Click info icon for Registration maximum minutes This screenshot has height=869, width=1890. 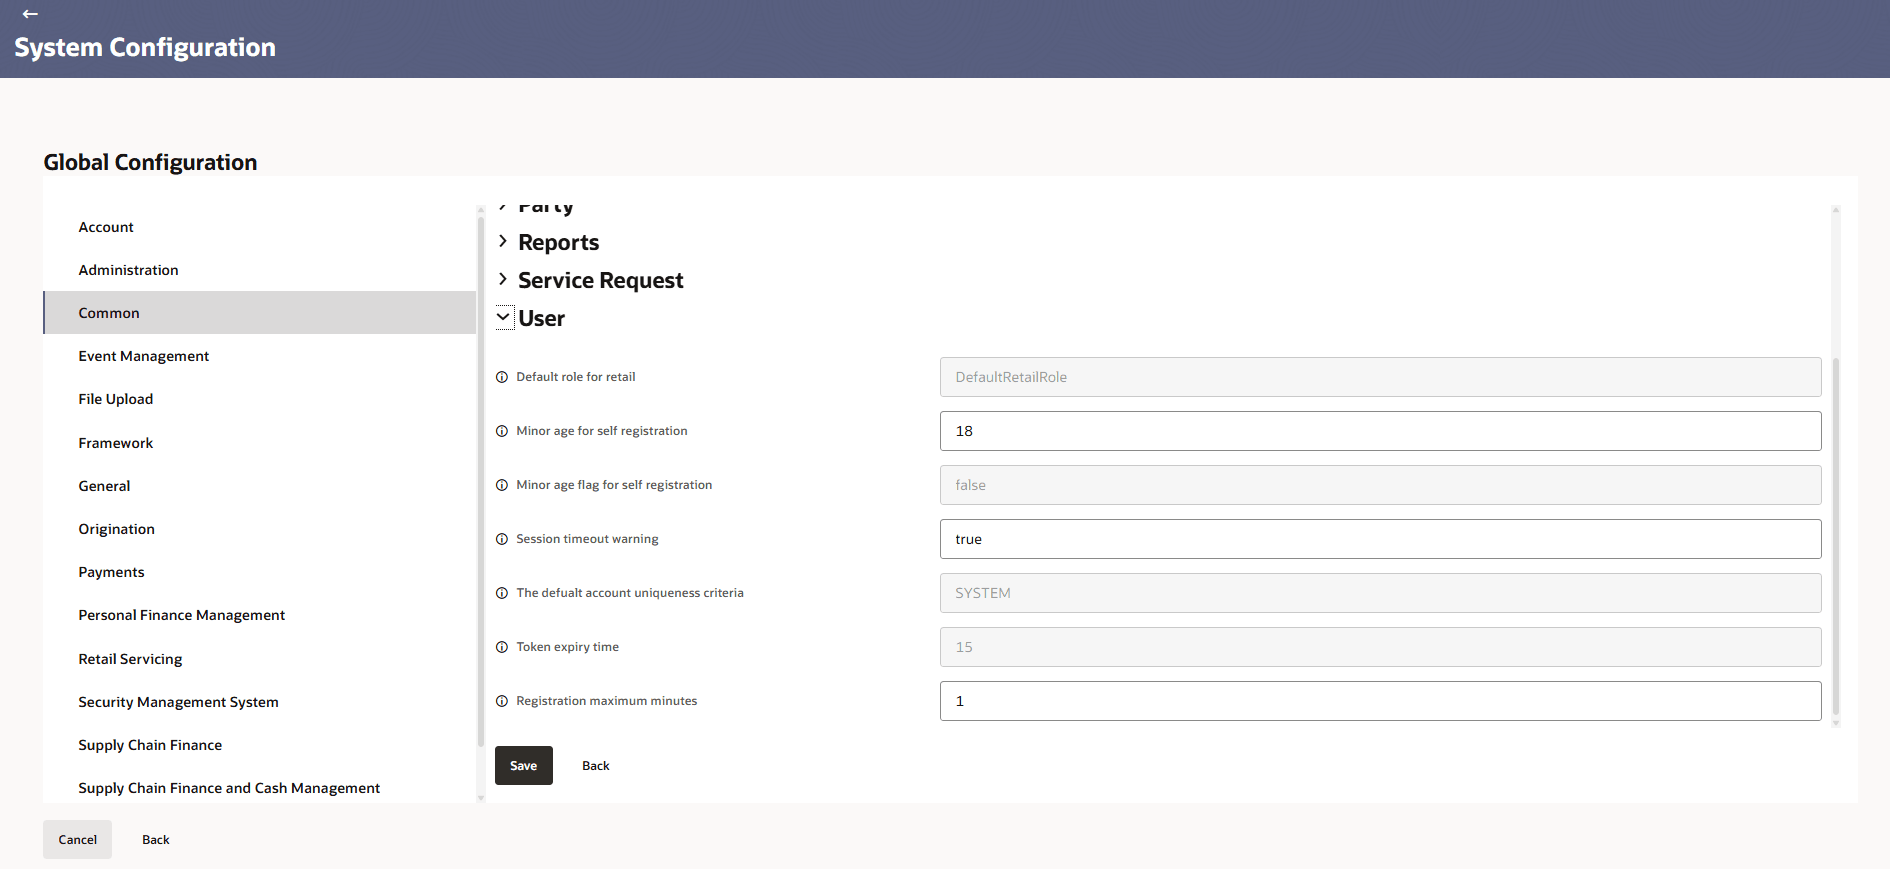pos(502,701)
